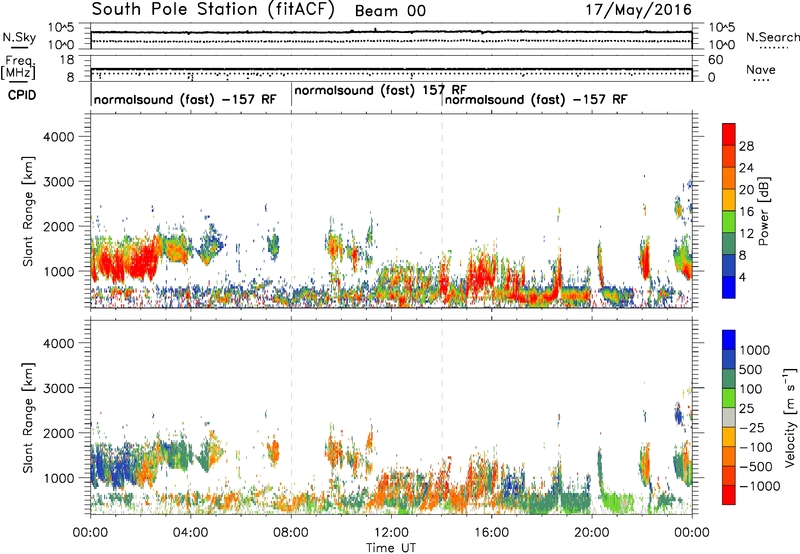
Task: Click the 08:00 time axis label
Action: click(x=291, y=533)
